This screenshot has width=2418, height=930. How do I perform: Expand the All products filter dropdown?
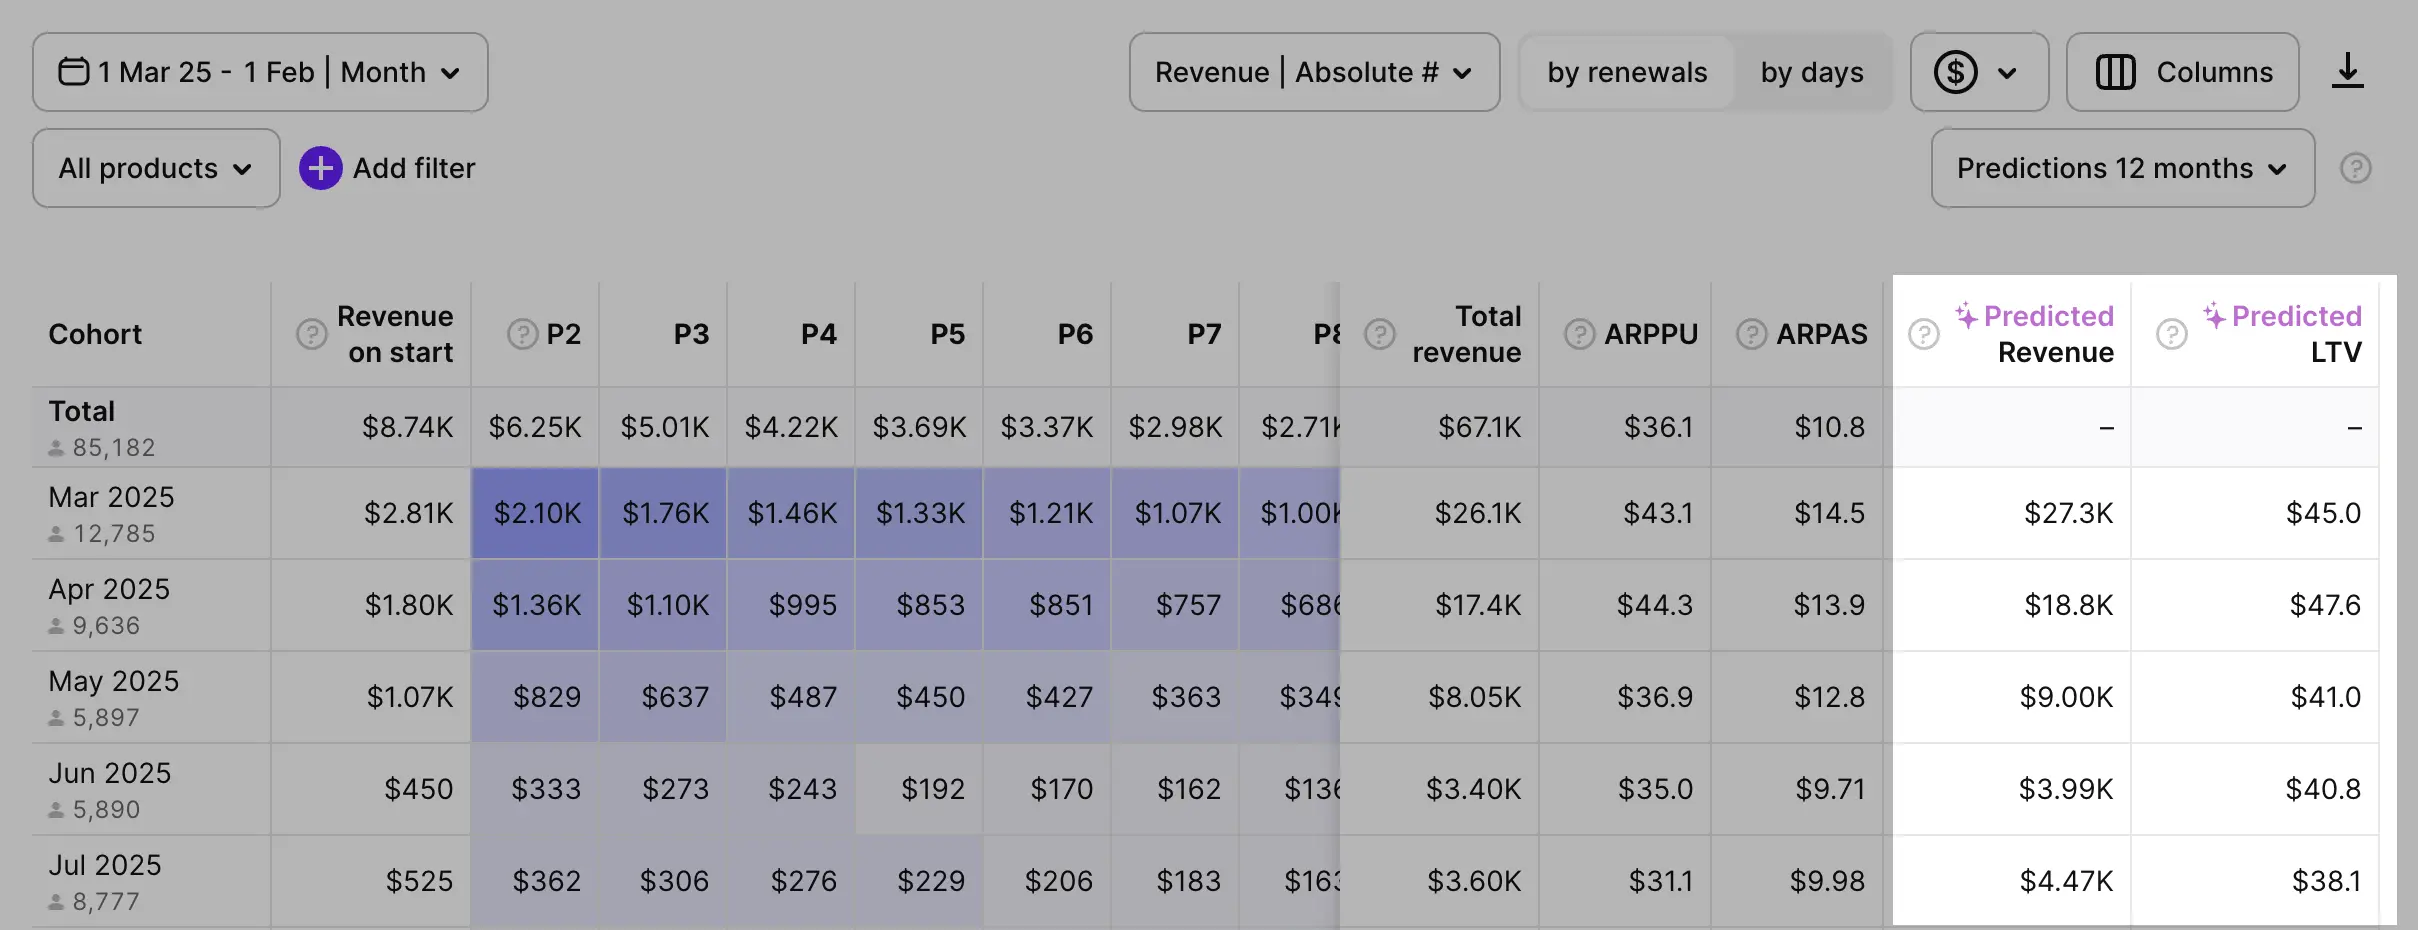coord(156,168)
